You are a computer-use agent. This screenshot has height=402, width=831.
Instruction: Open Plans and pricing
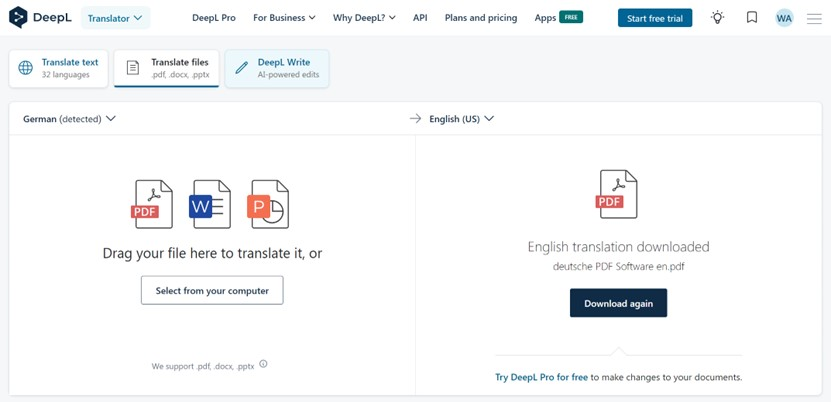point(481,17)
